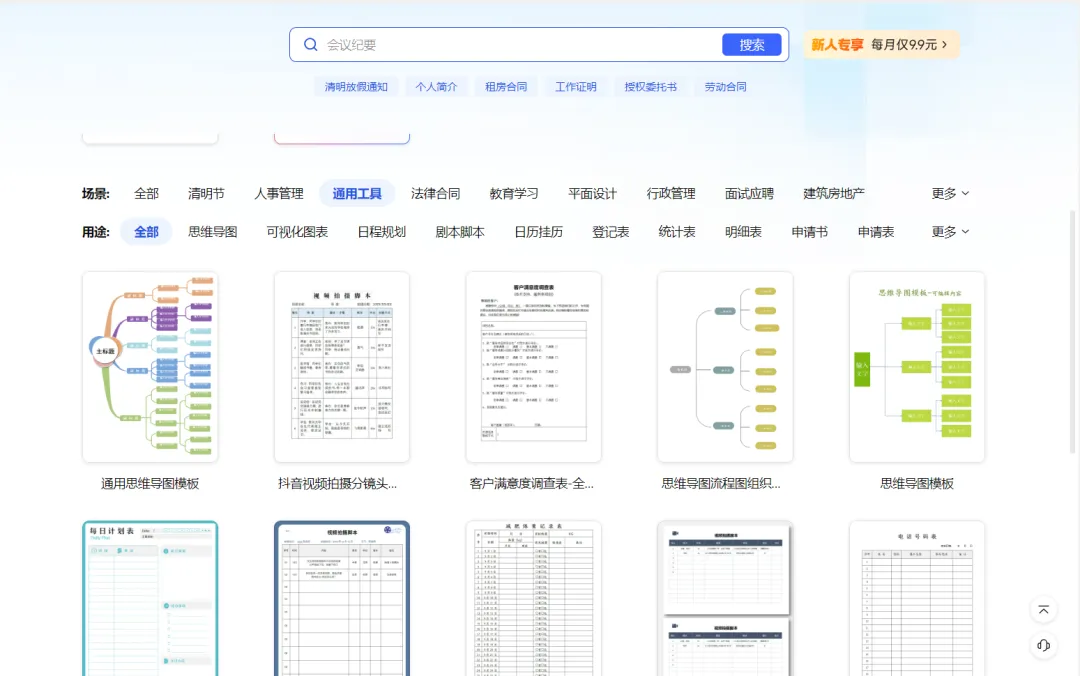Screen dimensions: 1080x676
Task: Click the 清明放假通知 suggestion tag
Action: point(356,87)
